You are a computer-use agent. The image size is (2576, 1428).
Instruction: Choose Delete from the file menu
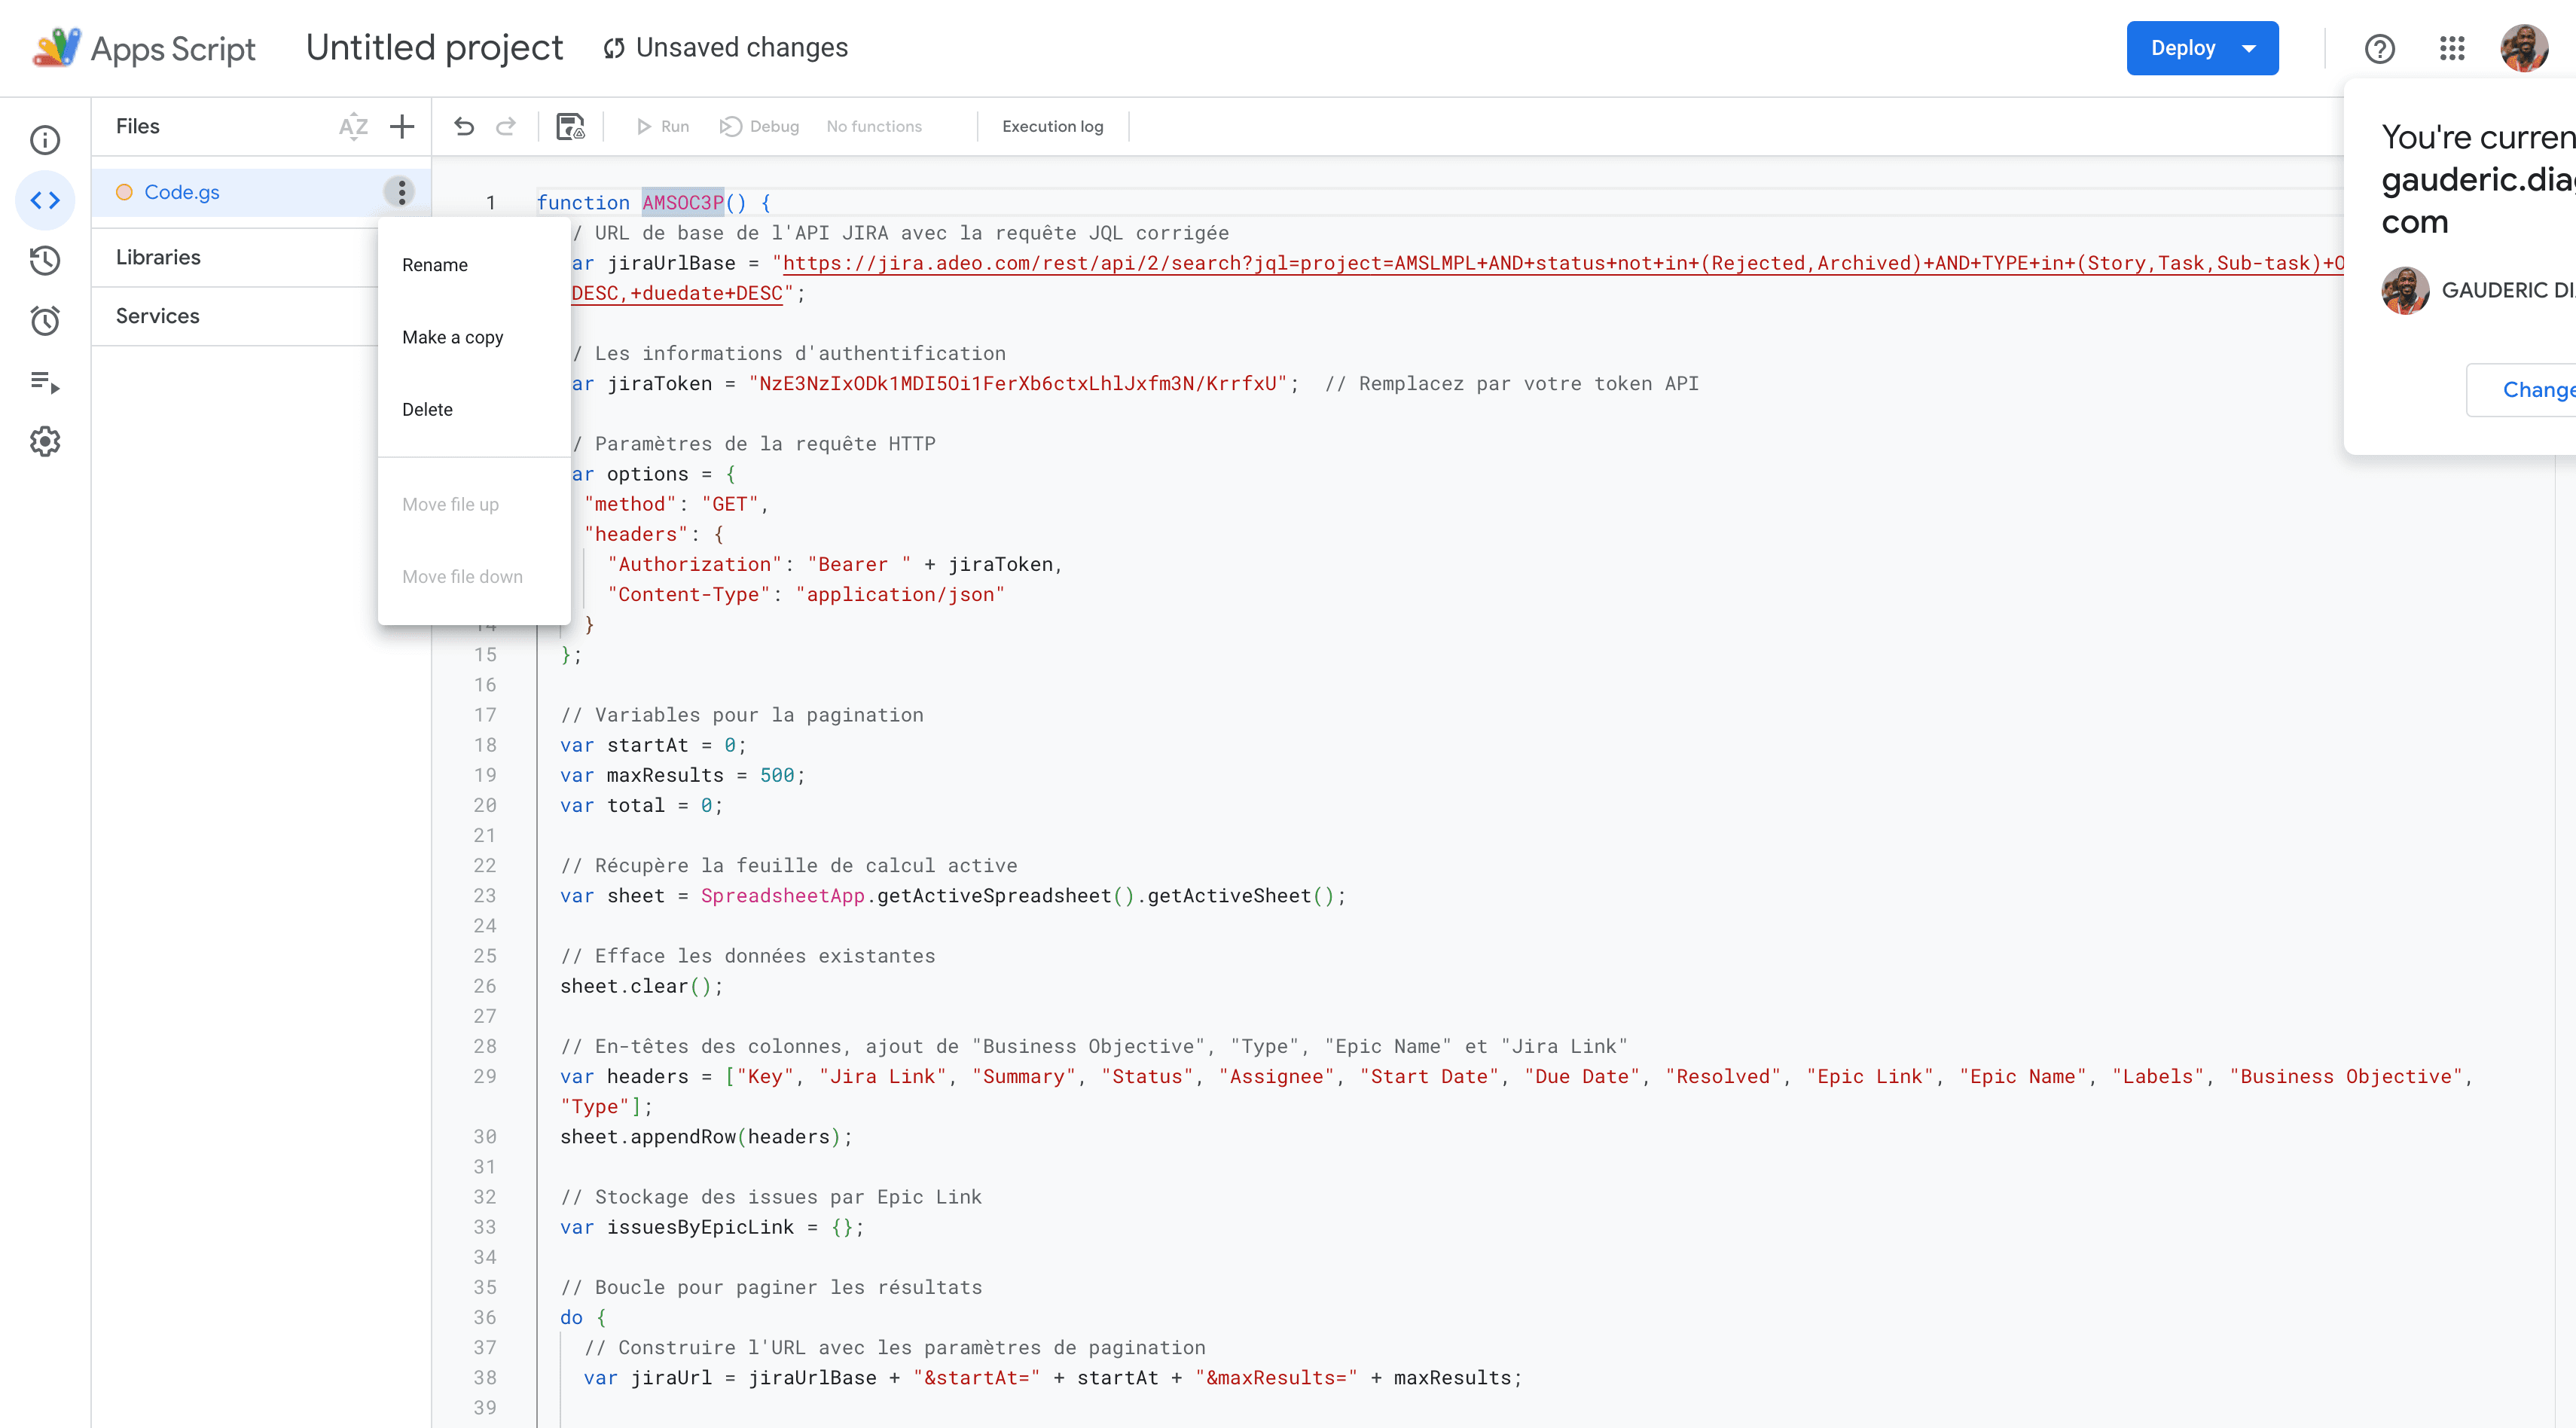[474, 409]
